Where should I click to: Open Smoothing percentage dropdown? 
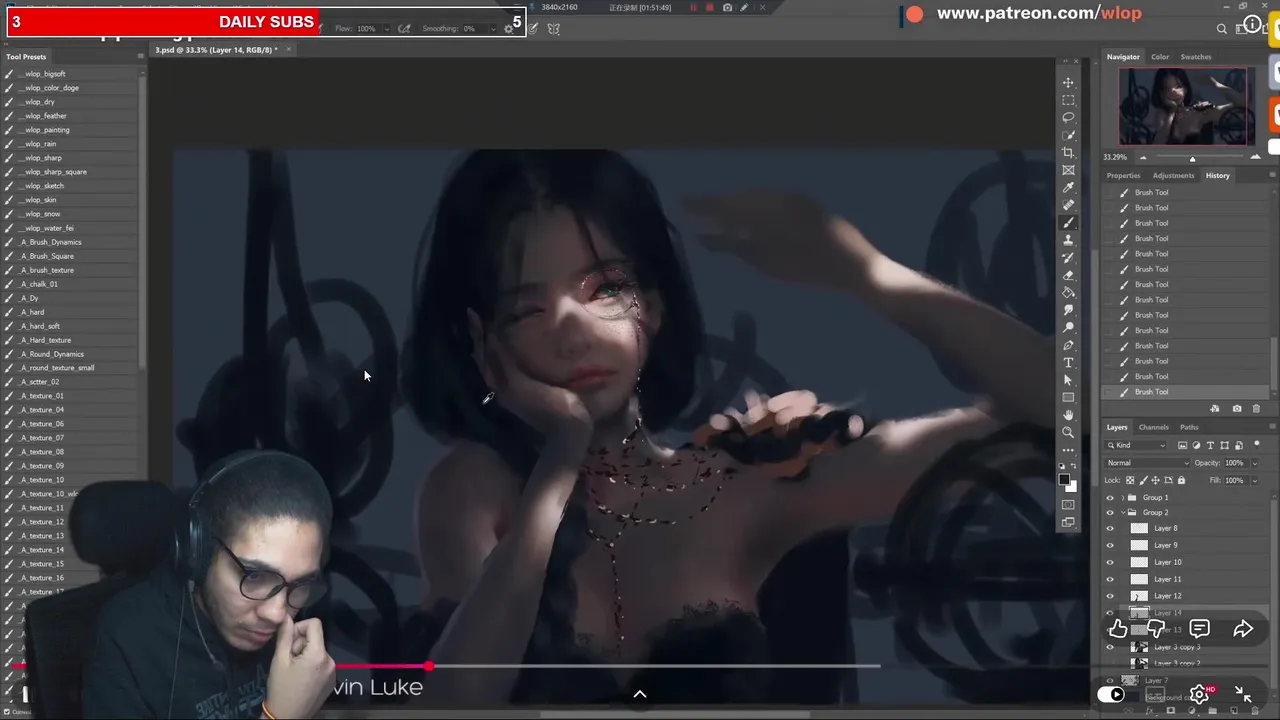[x=493, y=29]
